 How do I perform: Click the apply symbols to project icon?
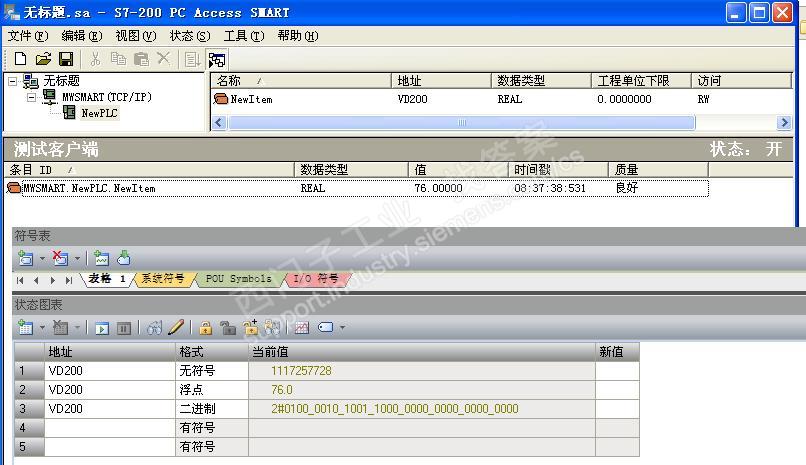(x=123, y=258)
